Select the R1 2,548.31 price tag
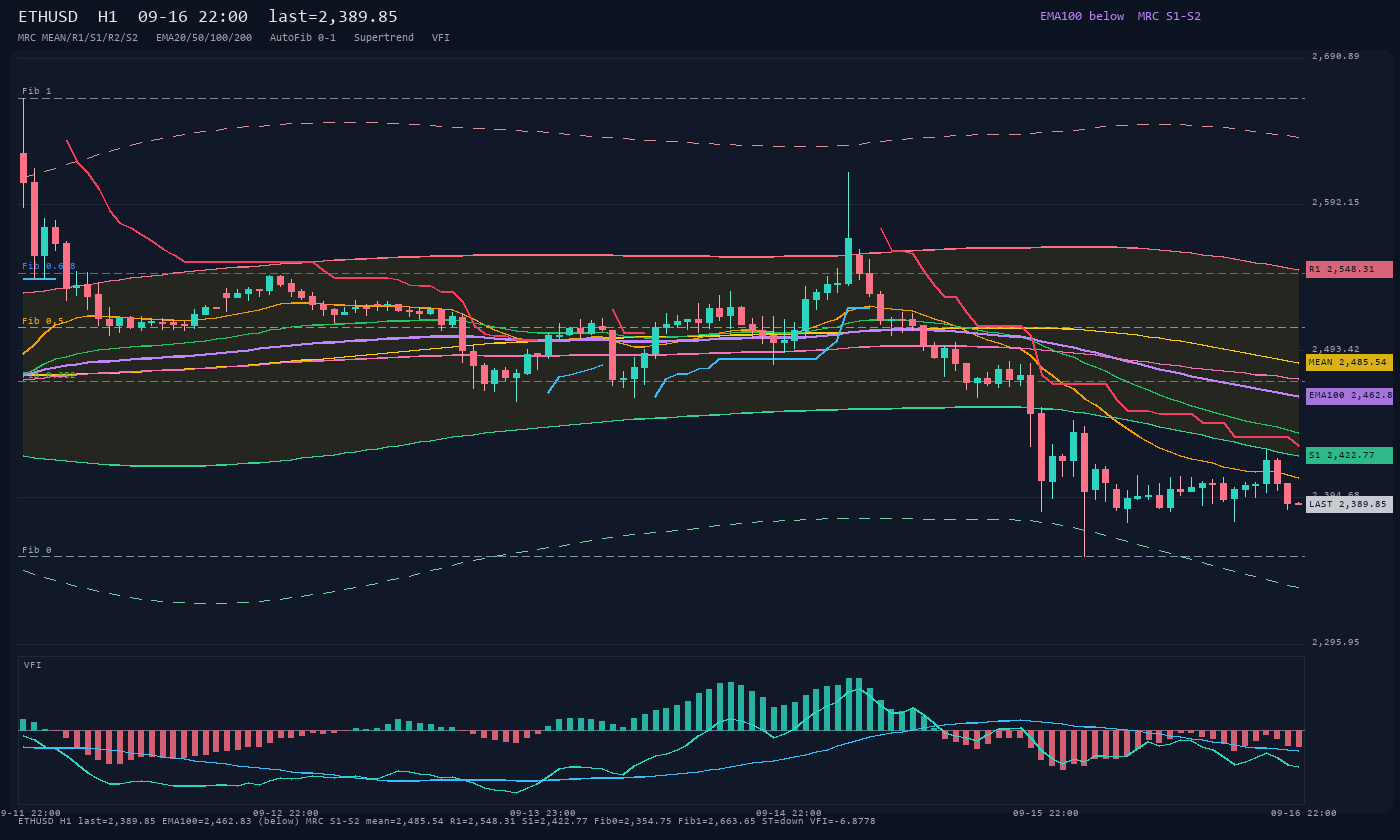 [x=1349, y=269]
